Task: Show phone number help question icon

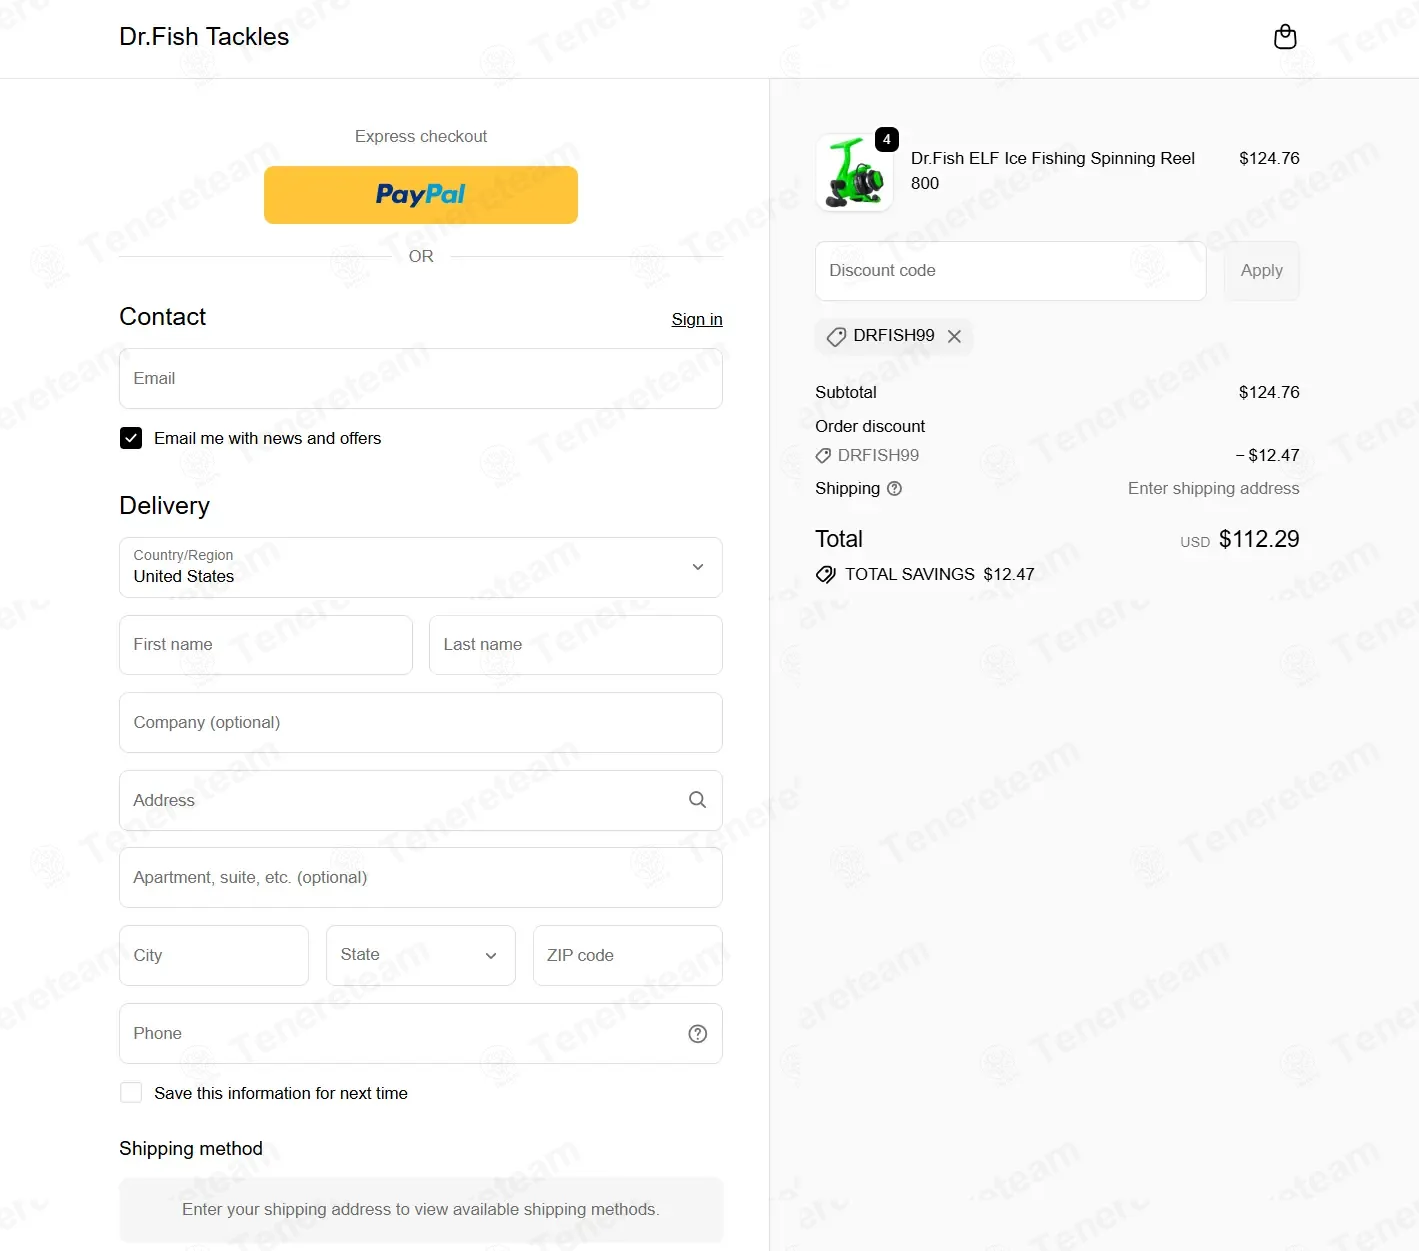Action: (697, 1034)
